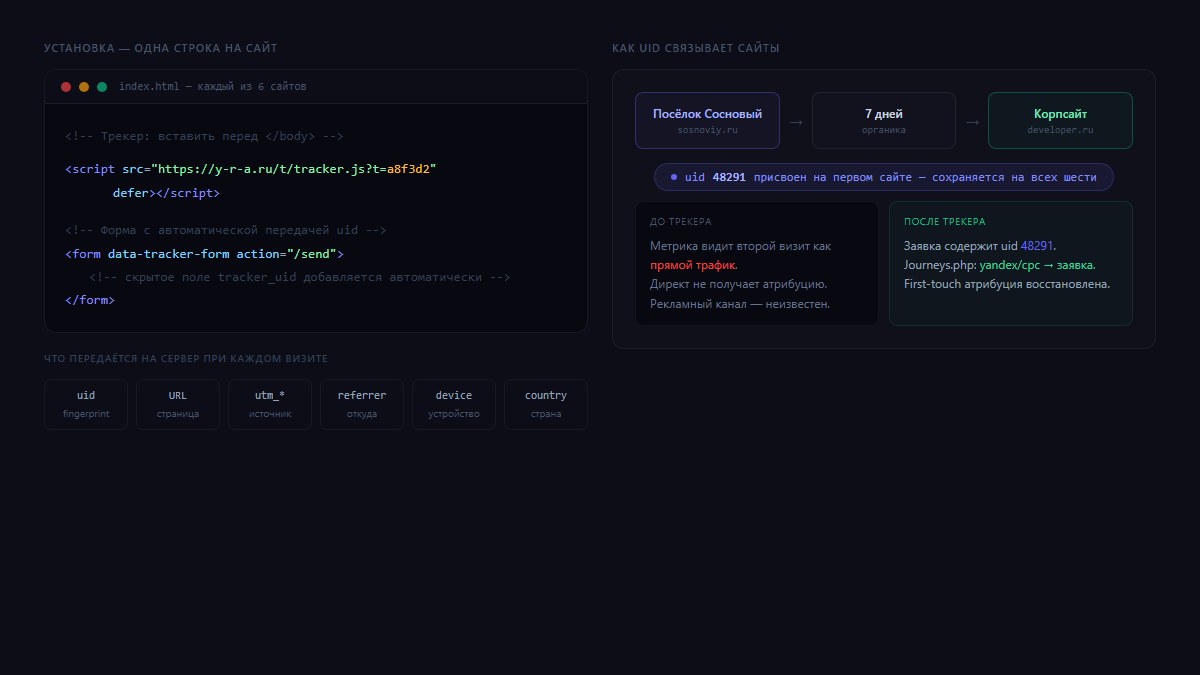Click the purple dot in uid pill
Image resolution: width=1200 pixels, height=675 pixels.
[674, 177]
